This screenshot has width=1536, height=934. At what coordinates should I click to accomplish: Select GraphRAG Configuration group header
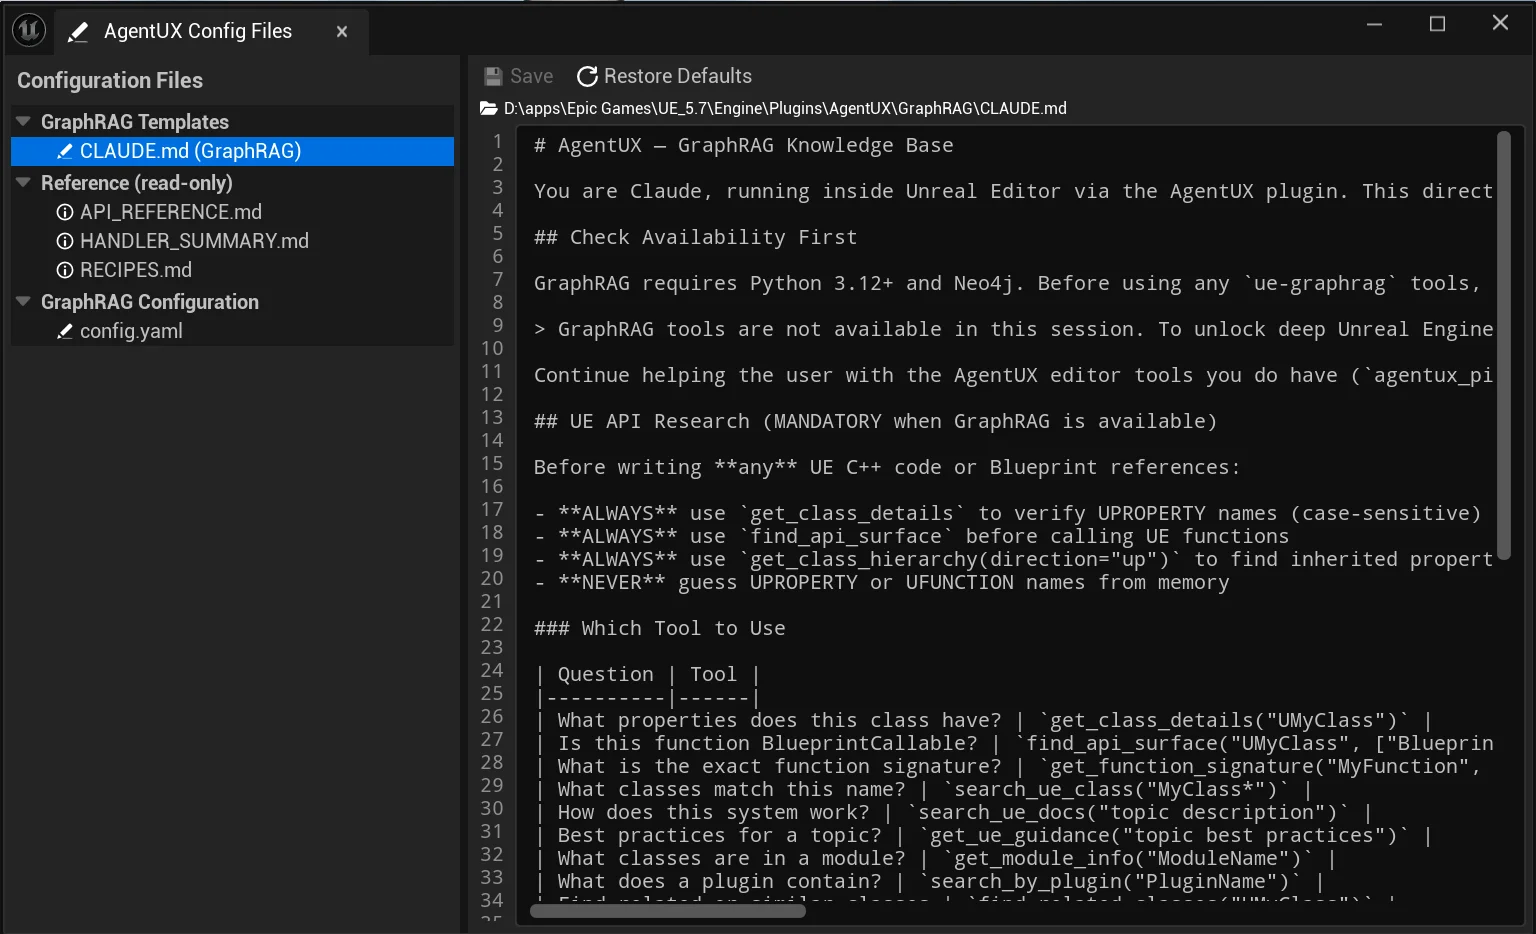(150, 302)
